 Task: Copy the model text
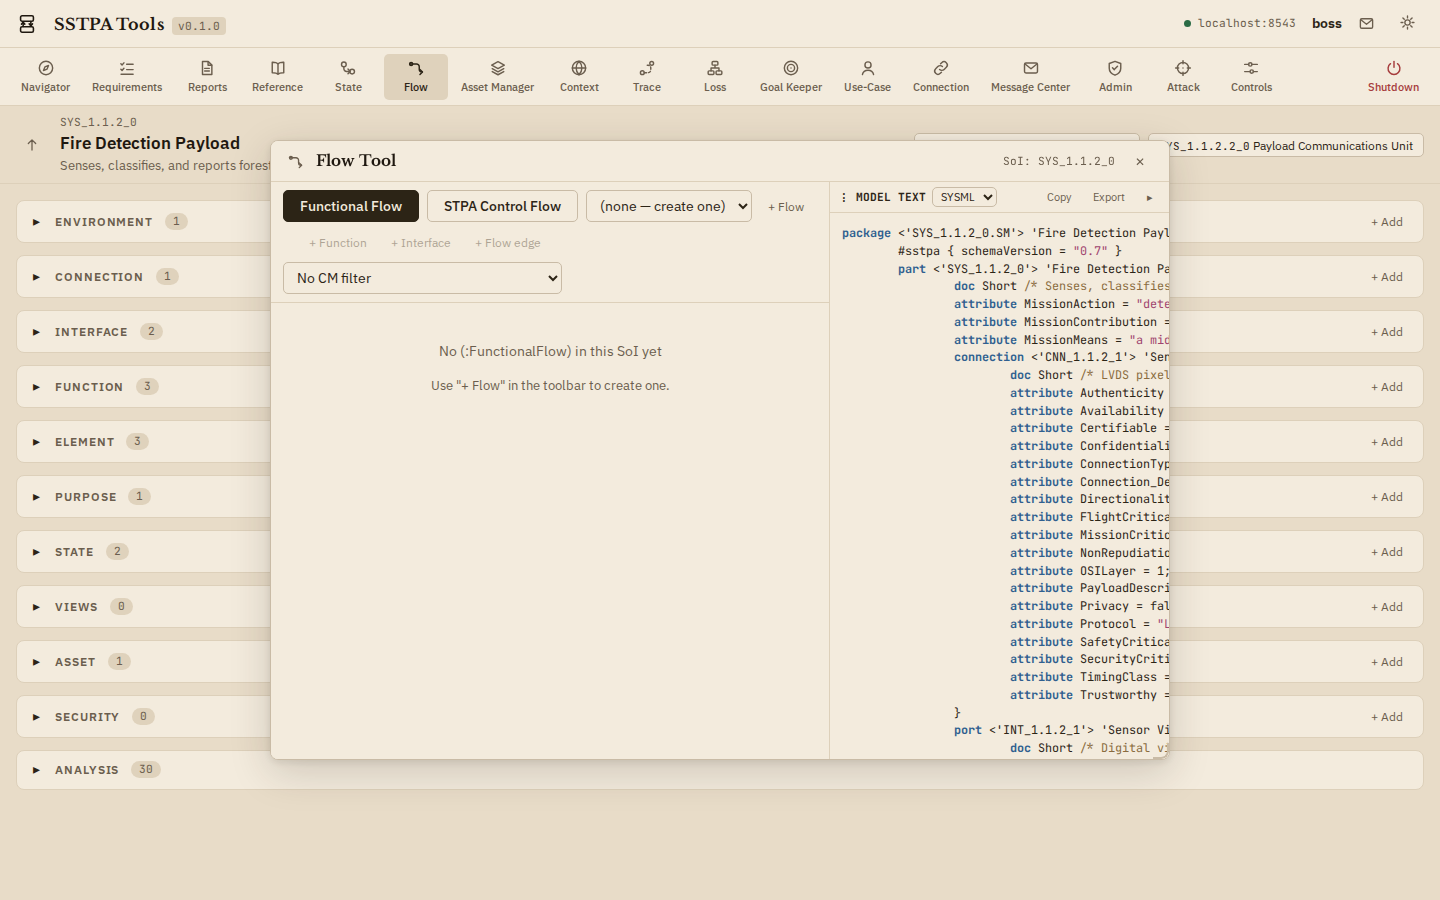click(x=1059, y=198)
